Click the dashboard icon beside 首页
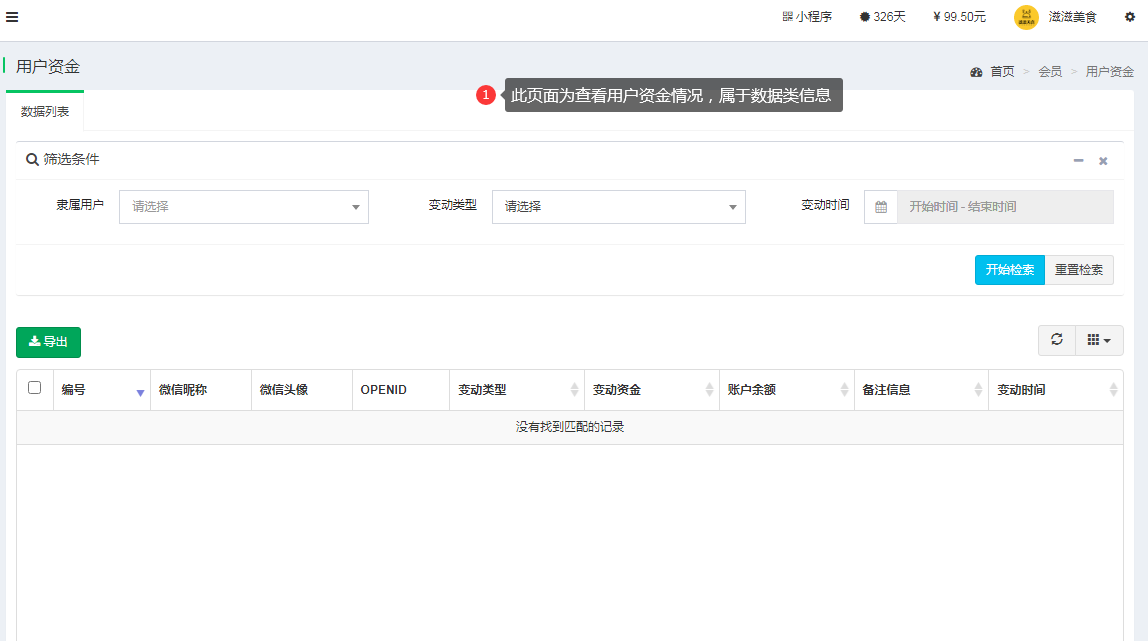 [976, 72]
